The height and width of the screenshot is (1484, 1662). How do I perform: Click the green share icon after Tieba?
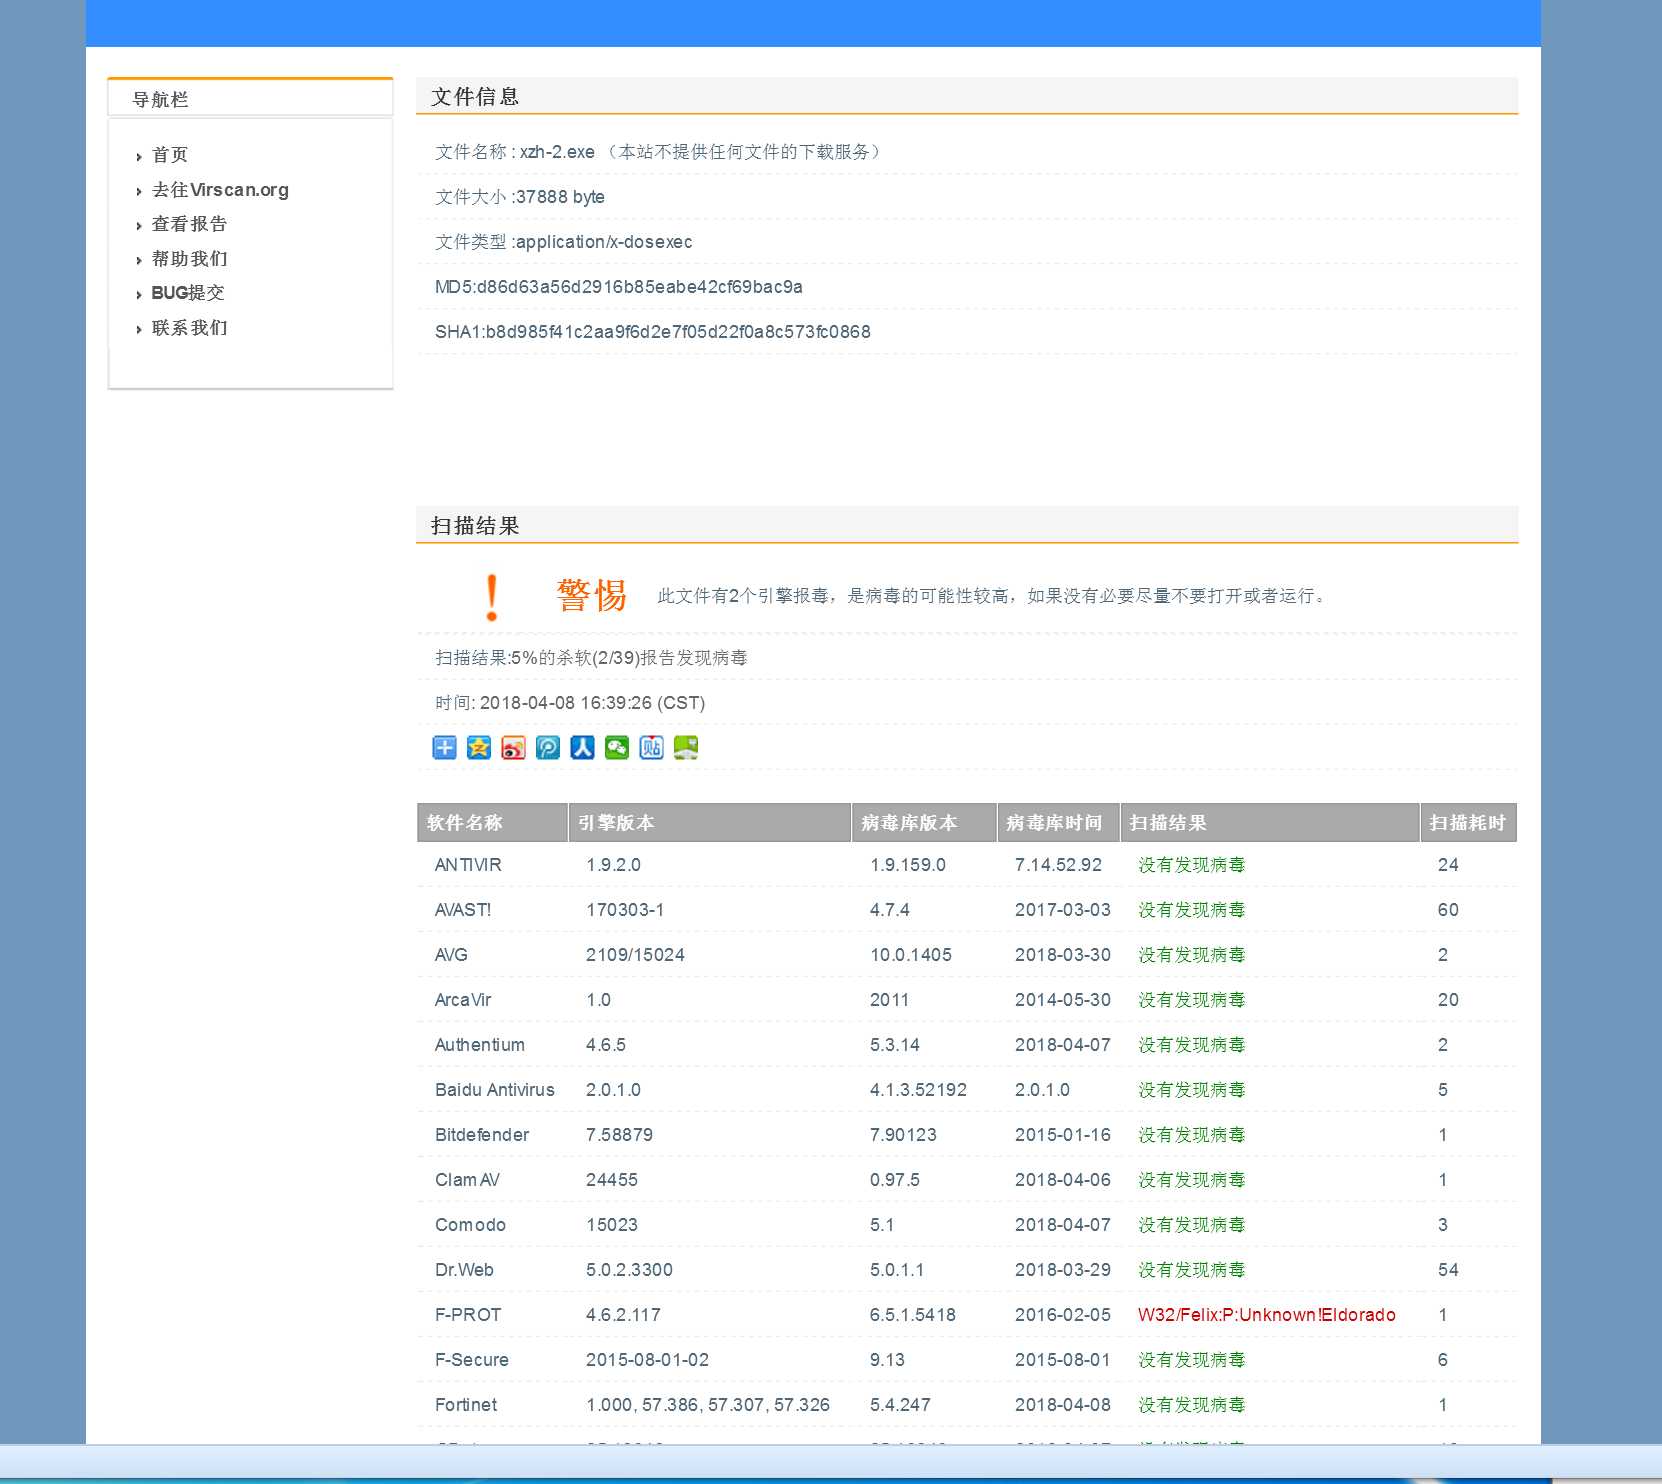[686, 747]
